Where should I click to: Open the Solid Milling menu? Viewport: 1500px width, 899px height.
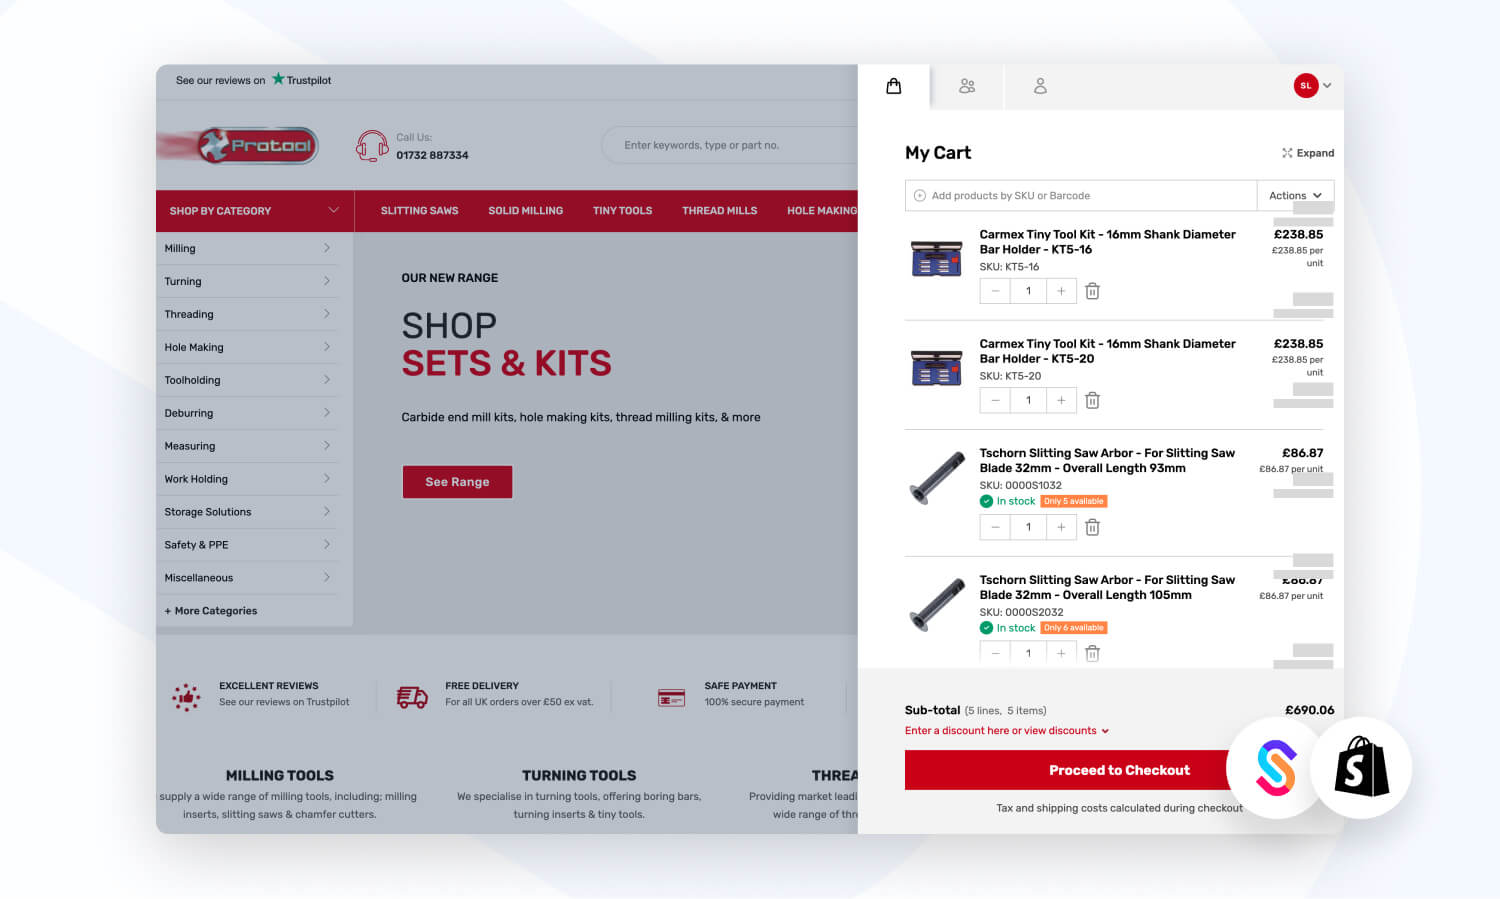(x=526, y=211)
